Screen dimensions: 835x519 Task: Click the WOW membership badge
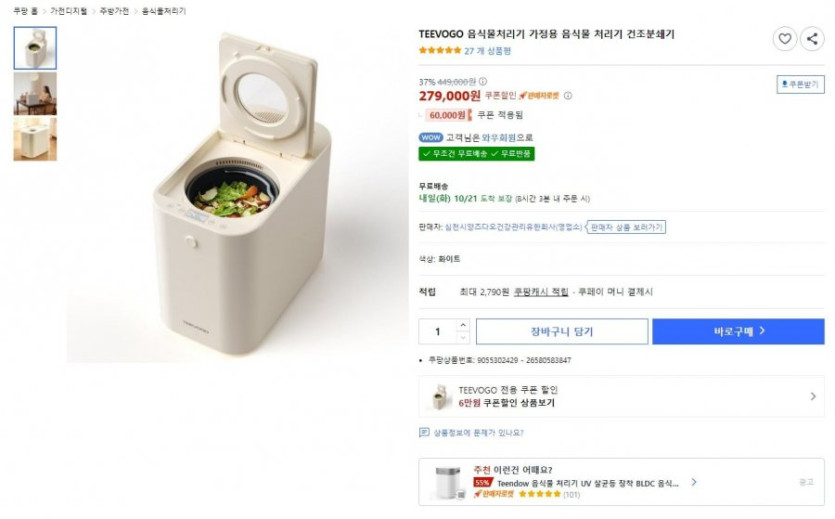(430, 137)
